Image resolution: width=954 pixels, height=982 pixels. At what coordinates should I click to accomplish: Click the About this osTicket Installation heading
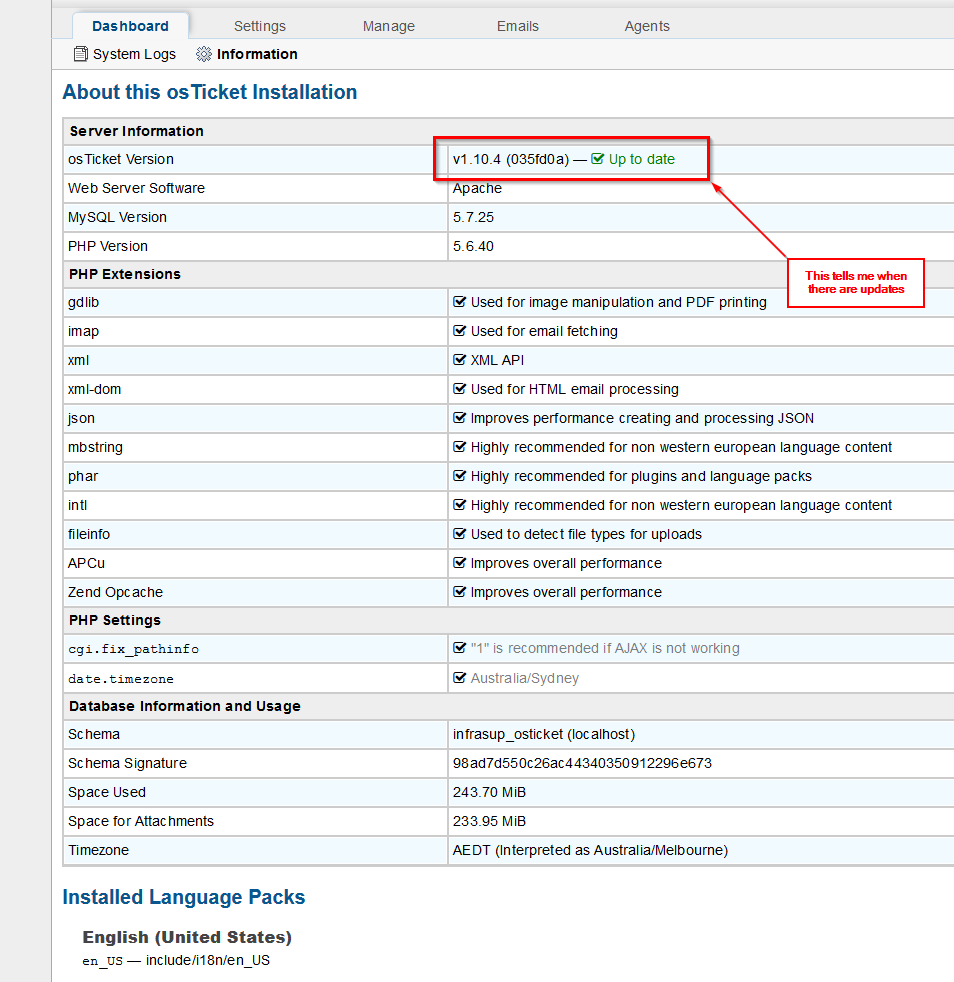(x=210, y=92)
